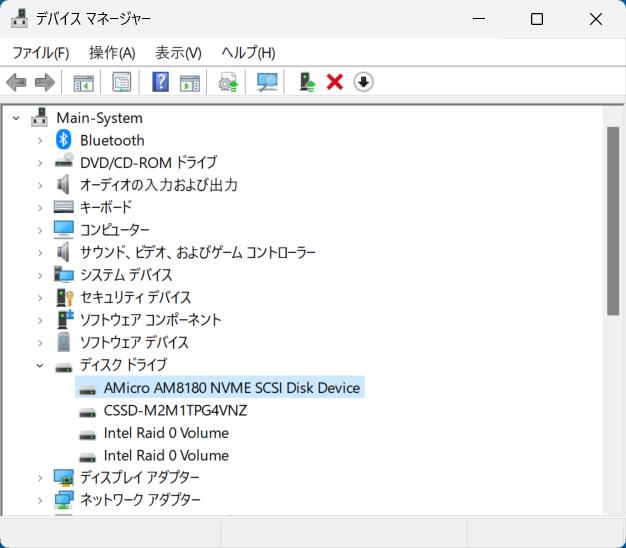Click the speaker icon beside オーディオの入力および出力

[x=63, y=184]
